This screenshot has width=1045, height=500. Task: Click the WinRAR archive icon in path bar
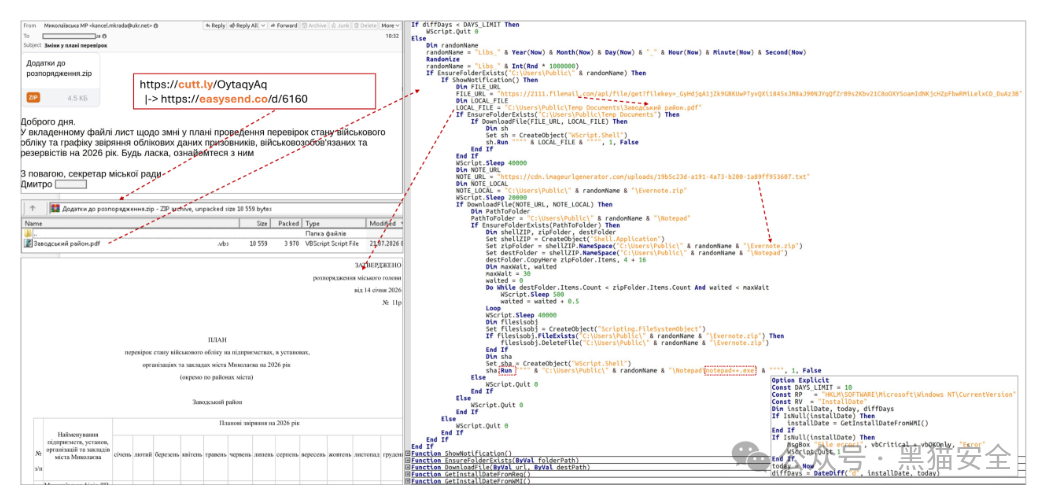point(56,208)
